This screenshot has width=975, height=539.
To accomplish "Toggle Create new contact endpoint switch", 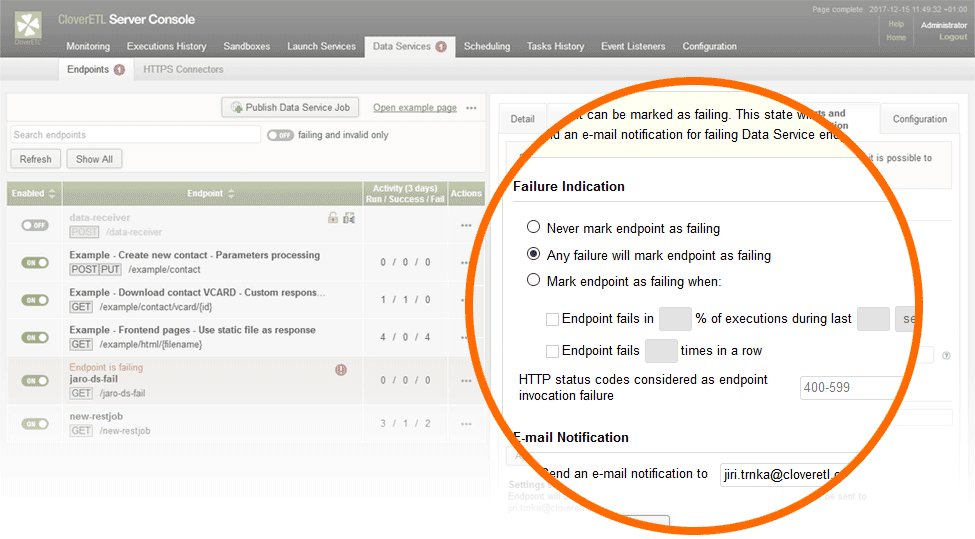I will coord(35,262).
